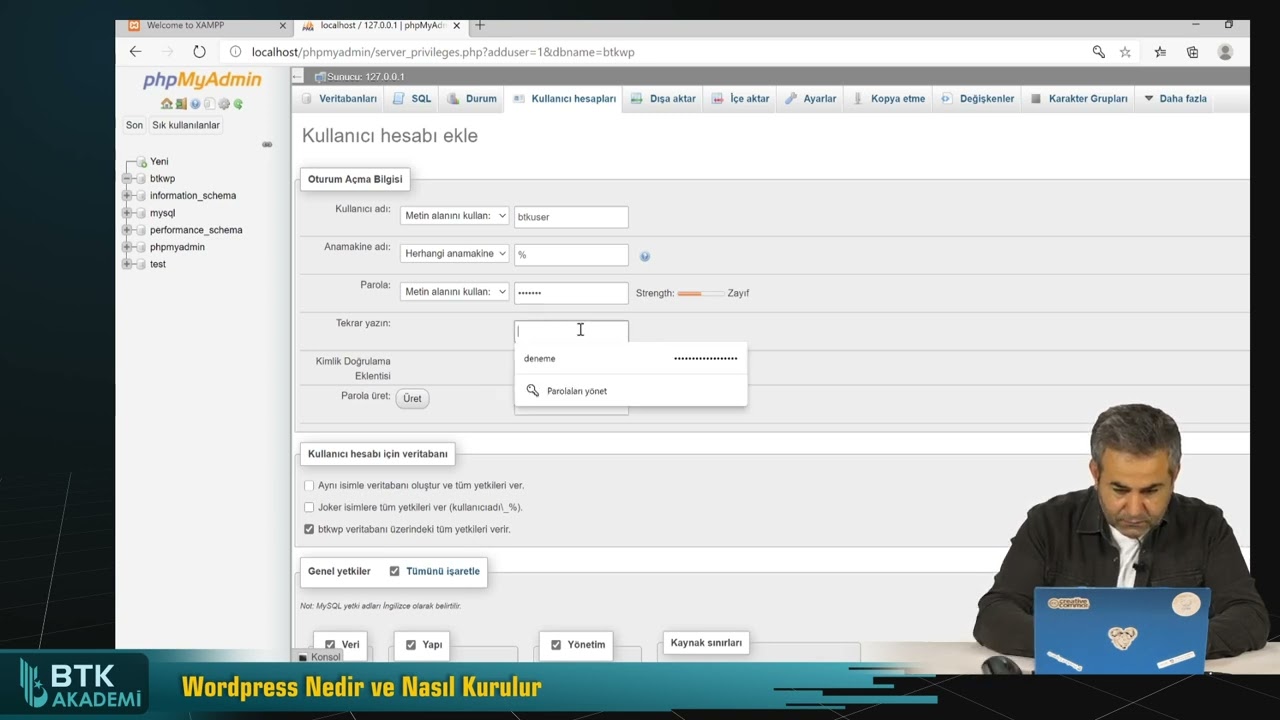Click the hostname help question icon

(645, 256)
